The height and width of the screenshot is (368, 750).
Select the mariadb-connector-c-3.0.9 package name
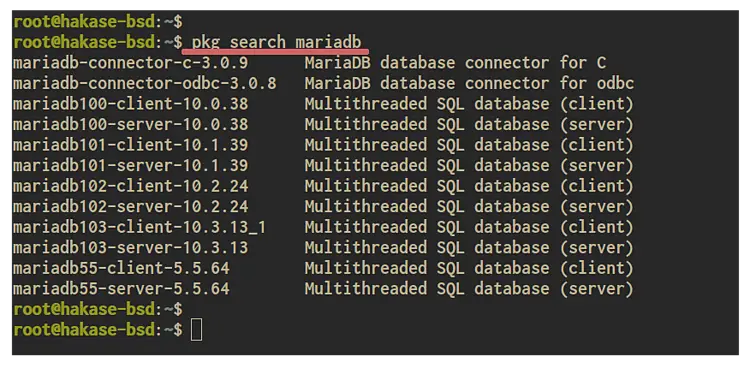click(130, 63)
